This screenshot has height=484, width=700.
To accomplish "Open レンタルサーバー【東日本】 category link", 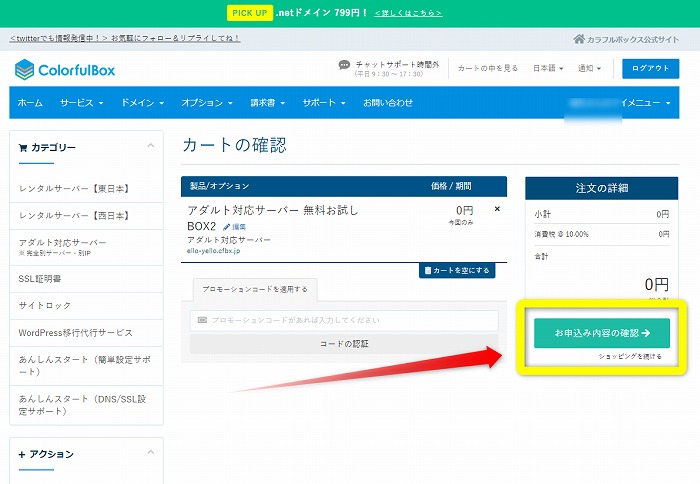I will tap(75, 188).
